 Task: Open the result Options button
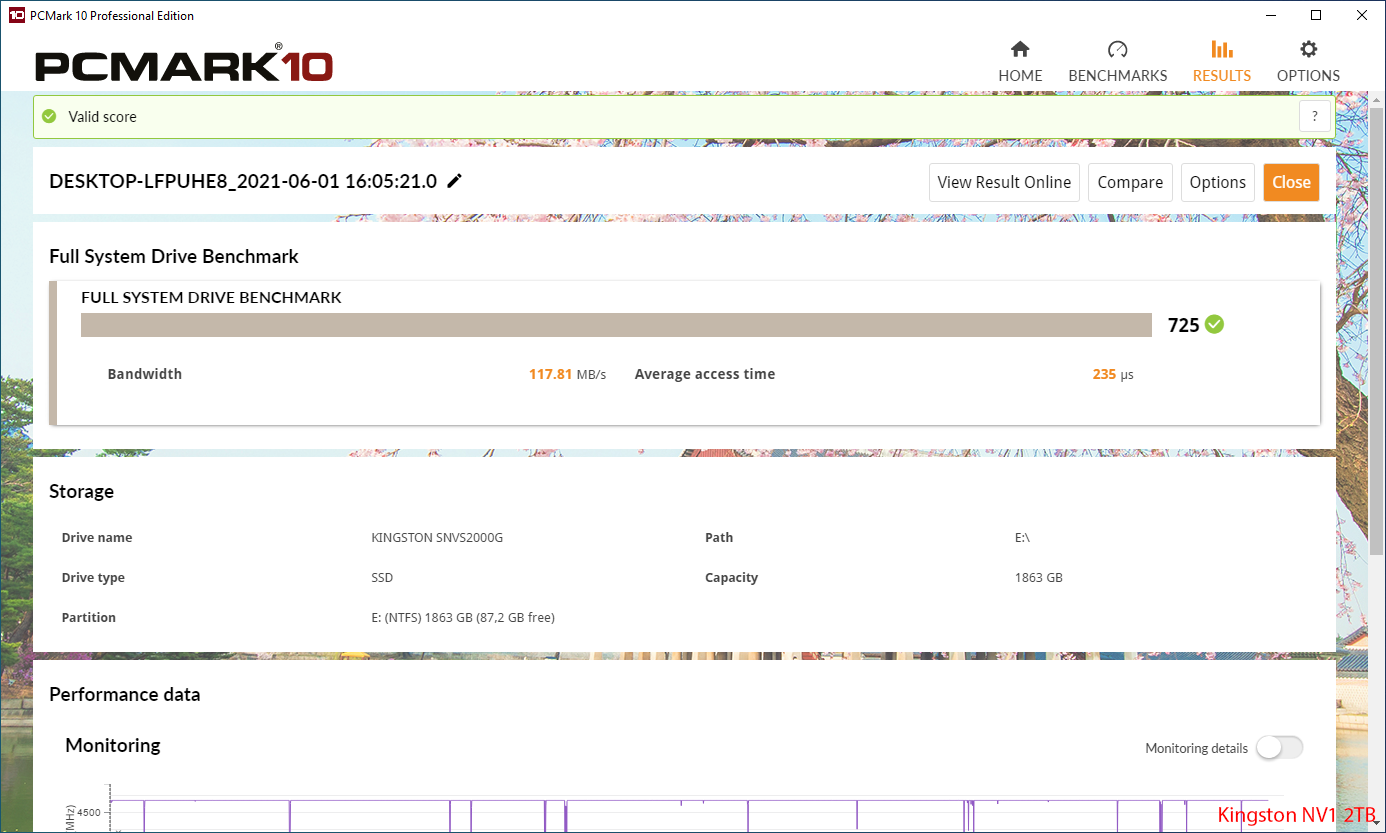(x=1218, y=182)
